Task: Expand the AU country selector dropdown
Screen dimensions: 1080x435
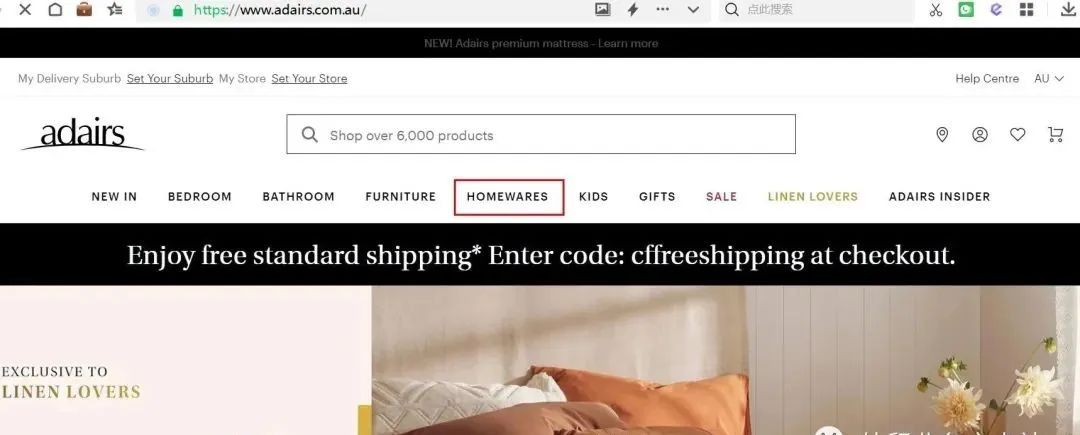Action: [x=1049, y=78]
